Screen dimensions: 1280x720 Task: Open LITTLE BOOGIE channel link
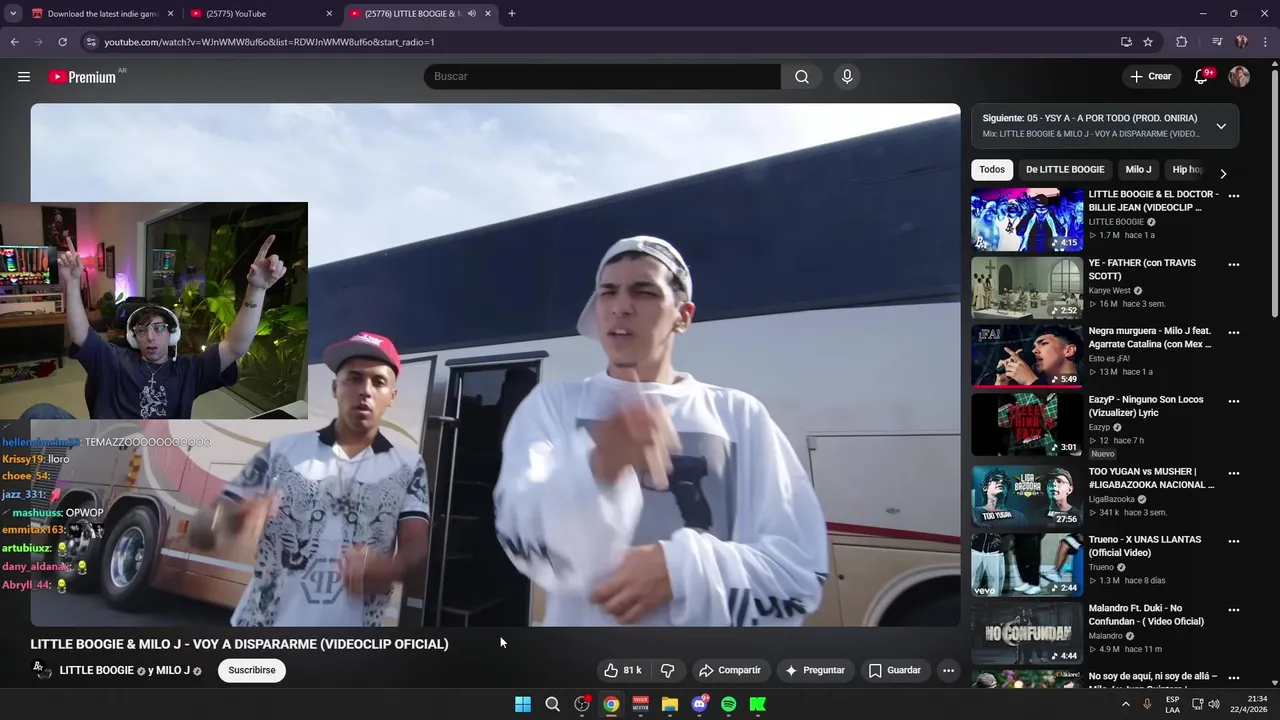click(97, 670)
